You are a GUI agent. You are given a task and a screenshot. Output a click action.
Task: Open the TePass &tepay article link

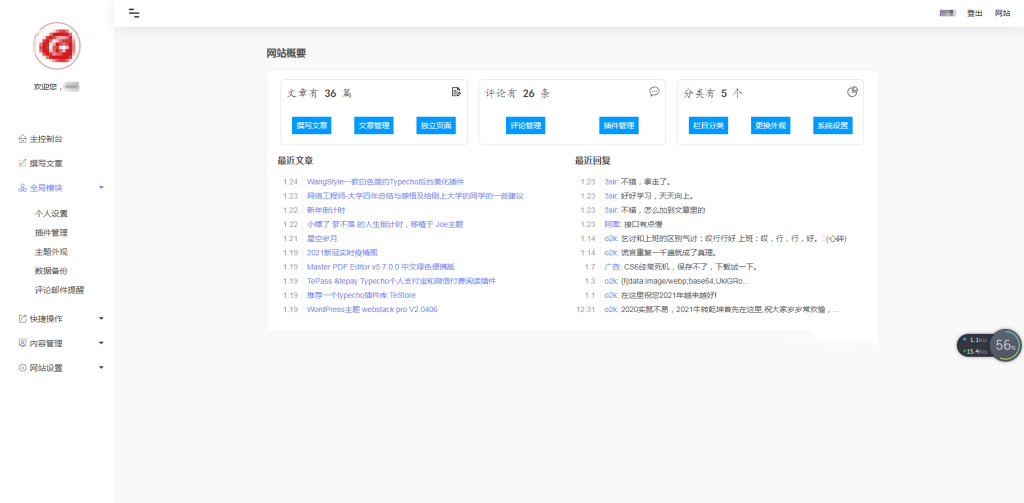point(401,281)
